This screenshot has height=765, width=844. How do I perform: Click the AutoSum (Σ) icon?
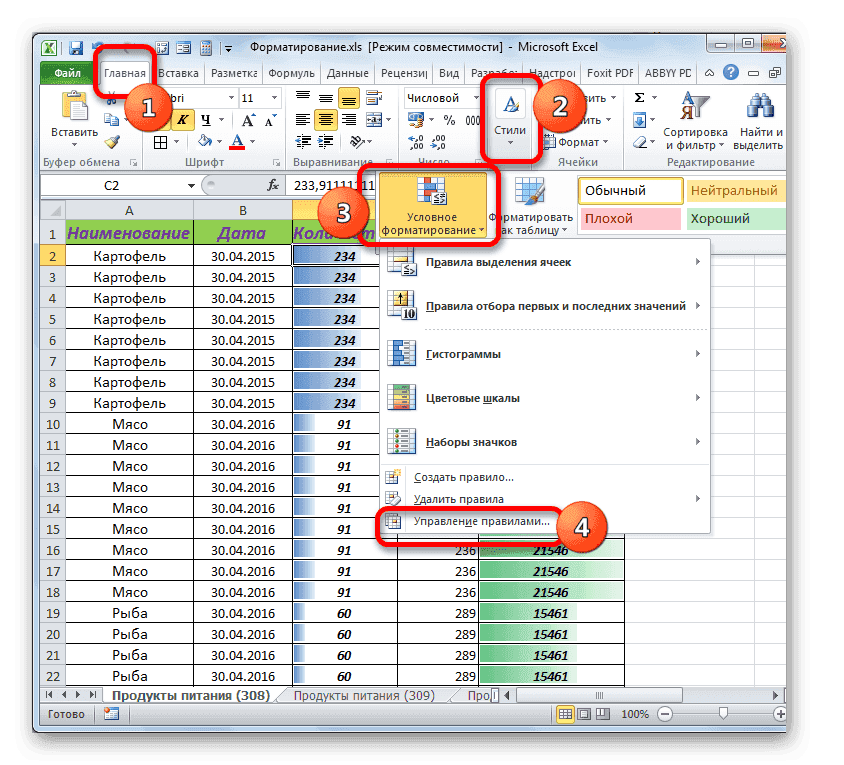click(x=638, y=97)
